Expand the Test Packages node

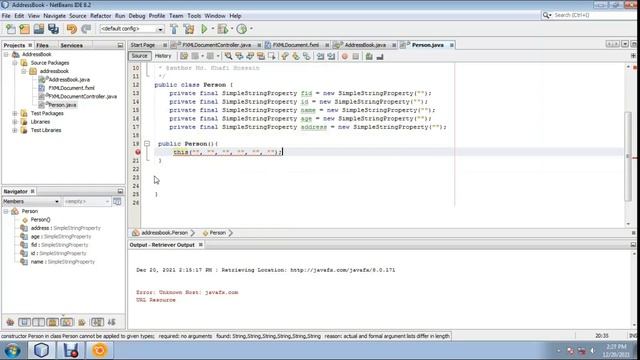pos(15,113)
